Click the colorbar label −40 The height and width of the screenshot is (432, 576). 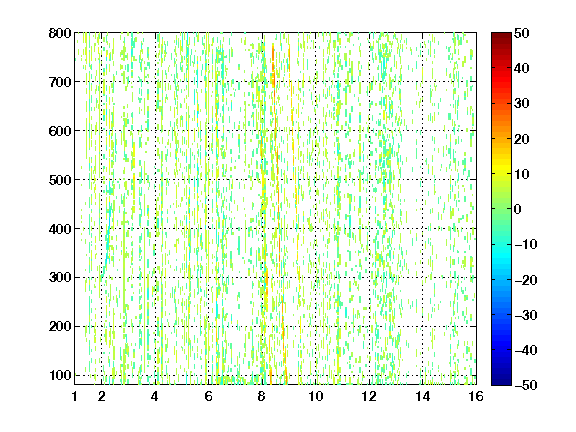[x=526, y=350]
